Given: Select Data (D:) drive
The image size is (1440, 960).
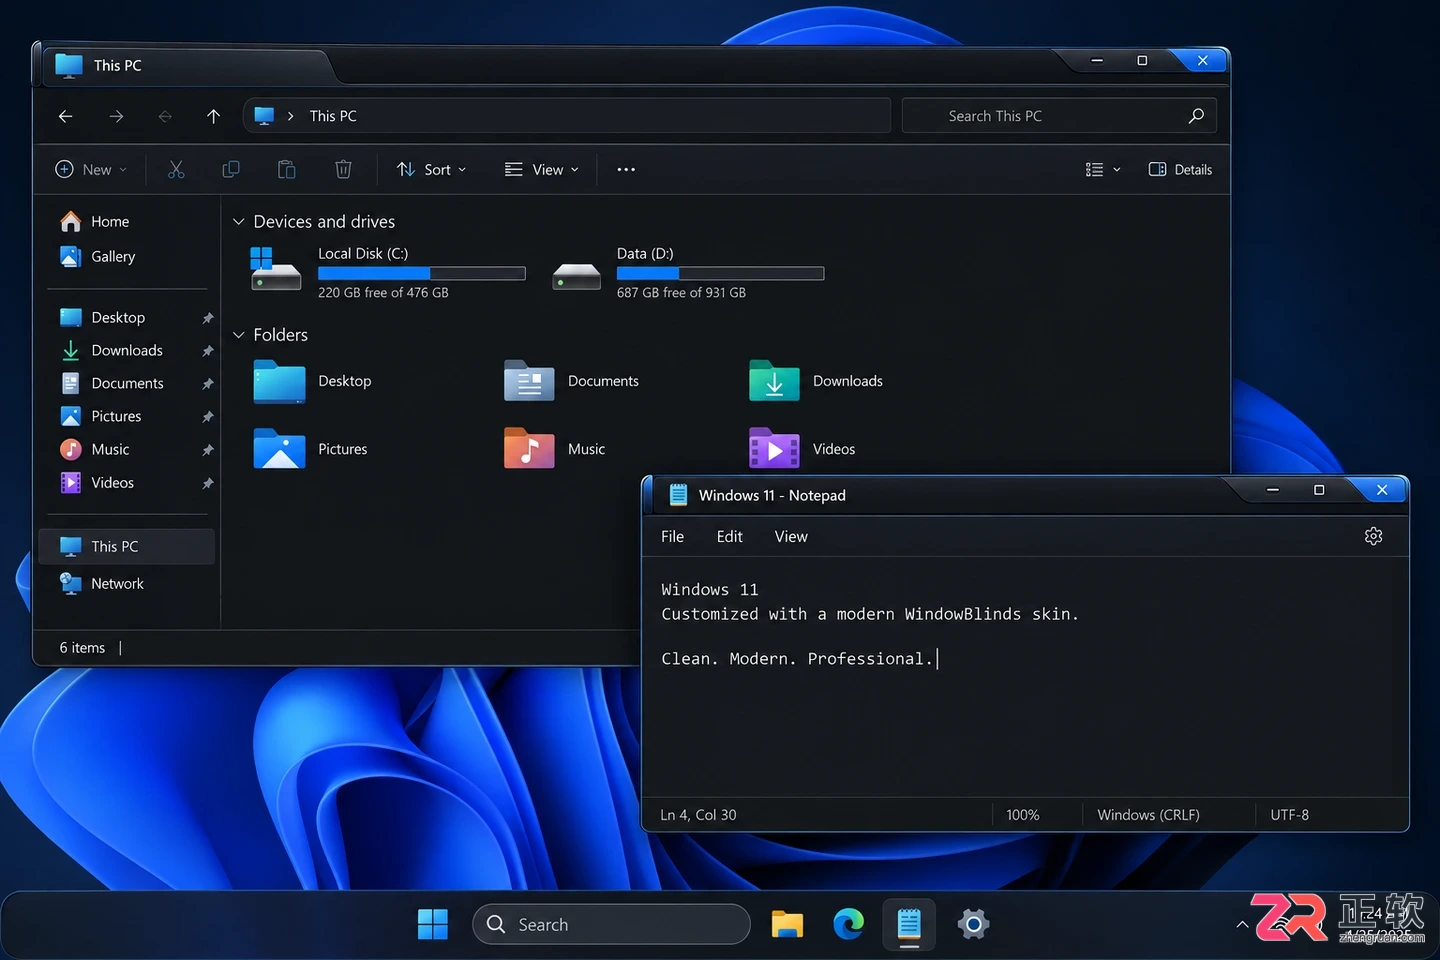Looking at the screenshot, I should 688,272.
